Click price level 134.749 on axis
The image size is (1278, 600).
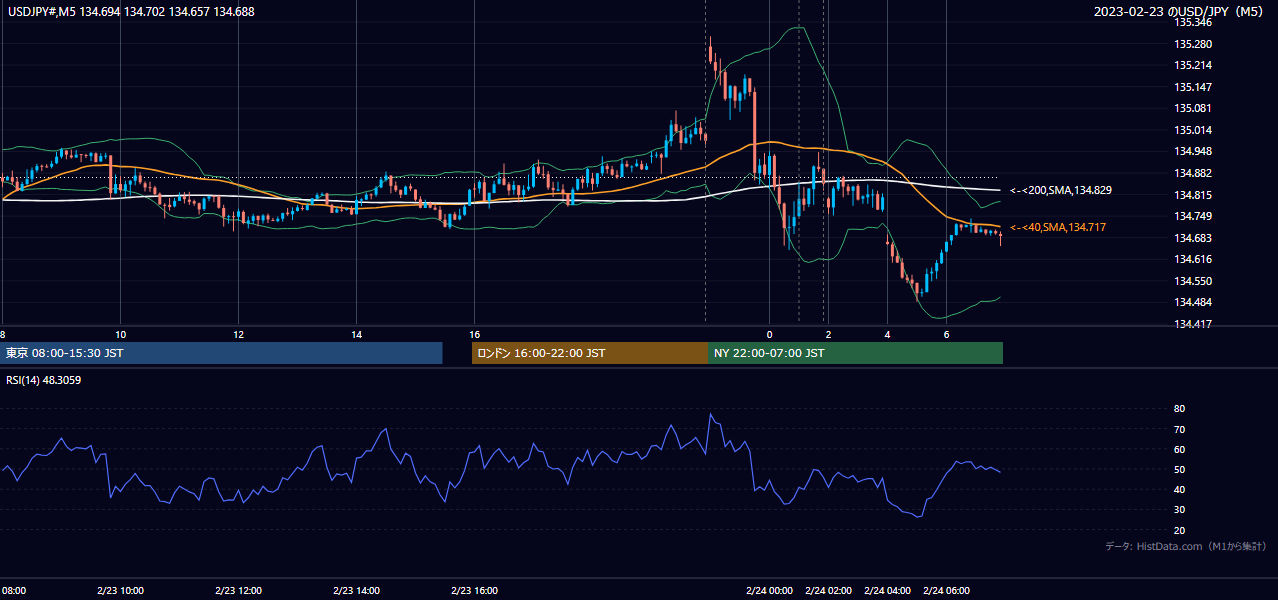pos(1193,216)
